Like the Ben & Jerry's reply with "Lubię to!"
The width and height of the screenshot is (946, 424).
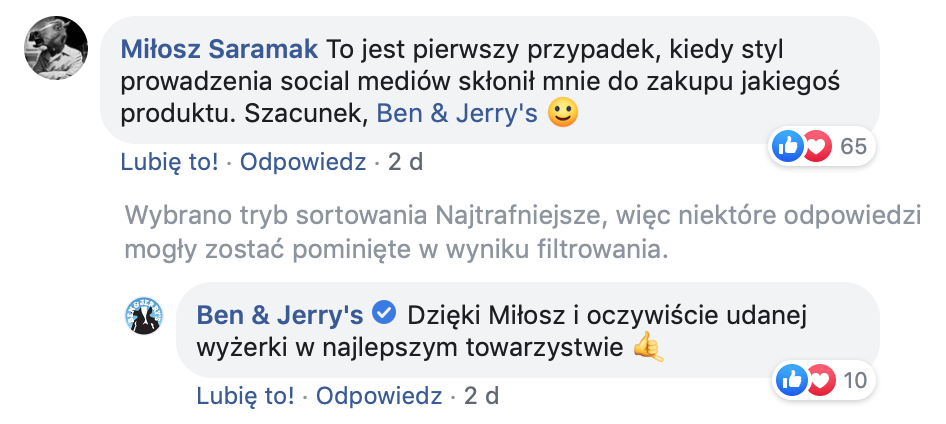pos(245,396)
